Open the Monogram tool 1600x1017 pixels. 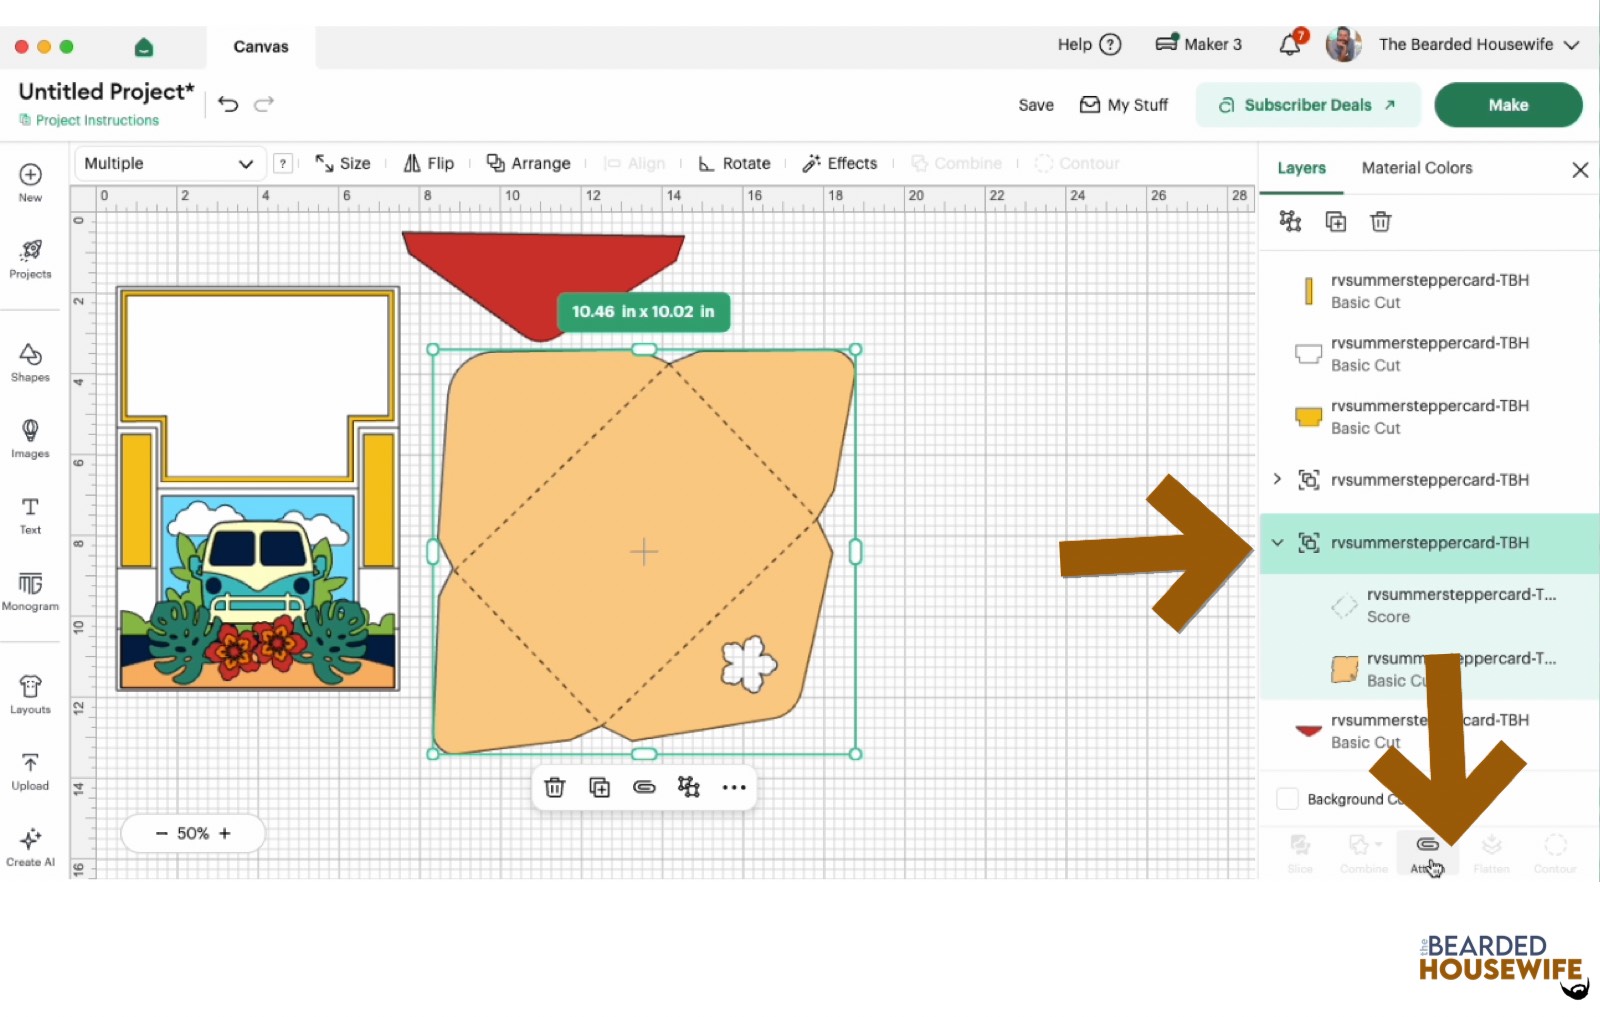(x=30, y=591)
